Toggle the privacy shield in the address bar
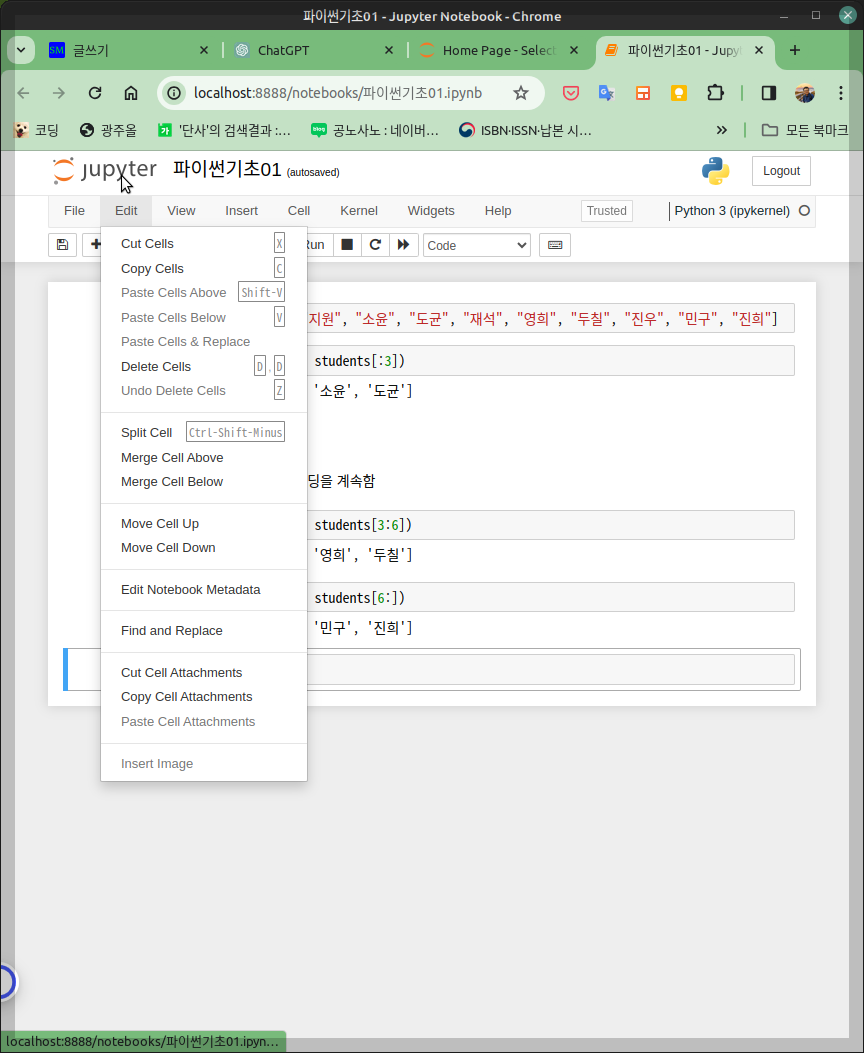This screenshot has width=864, height=1053. point(571,92)
